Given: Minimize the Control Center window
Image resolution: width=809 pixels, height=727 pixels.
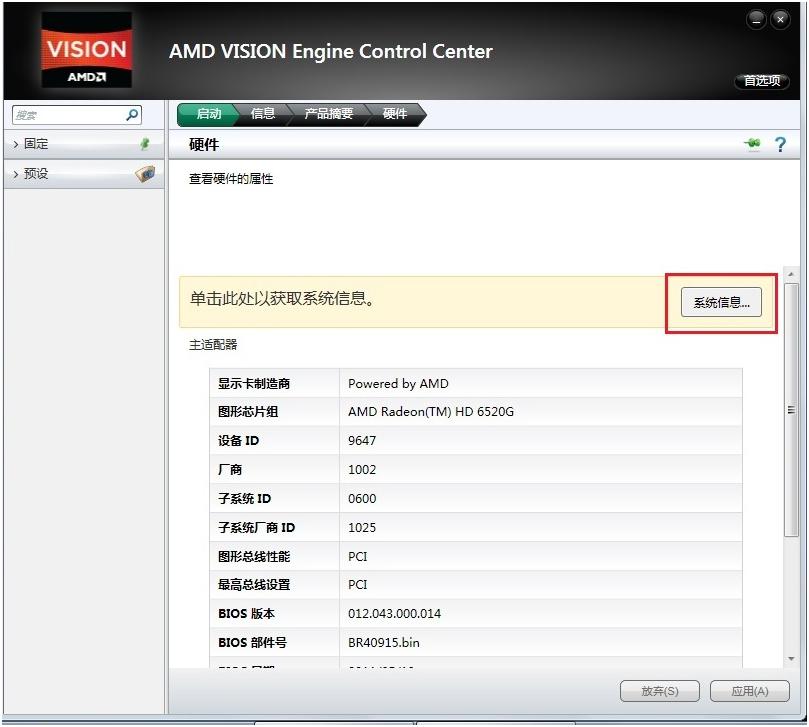Looking at the screenshot, I should coord(756,20).
